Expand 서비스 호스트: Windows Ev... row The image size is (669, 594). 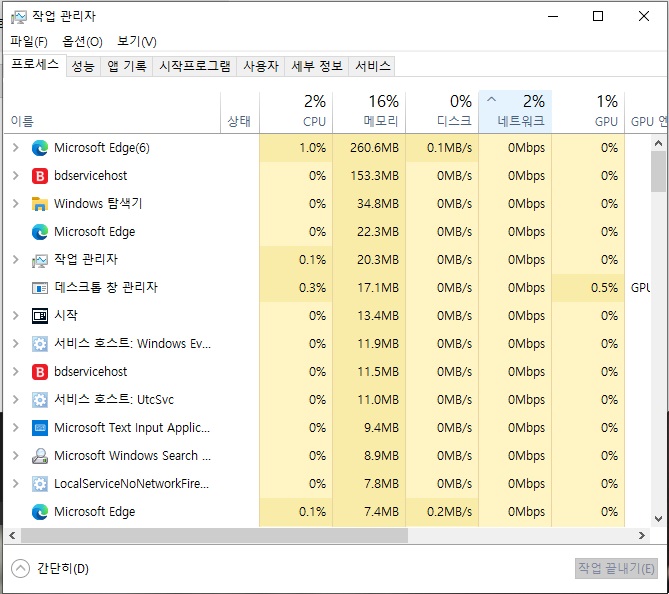pyautogui.click(x=16, y=344)
